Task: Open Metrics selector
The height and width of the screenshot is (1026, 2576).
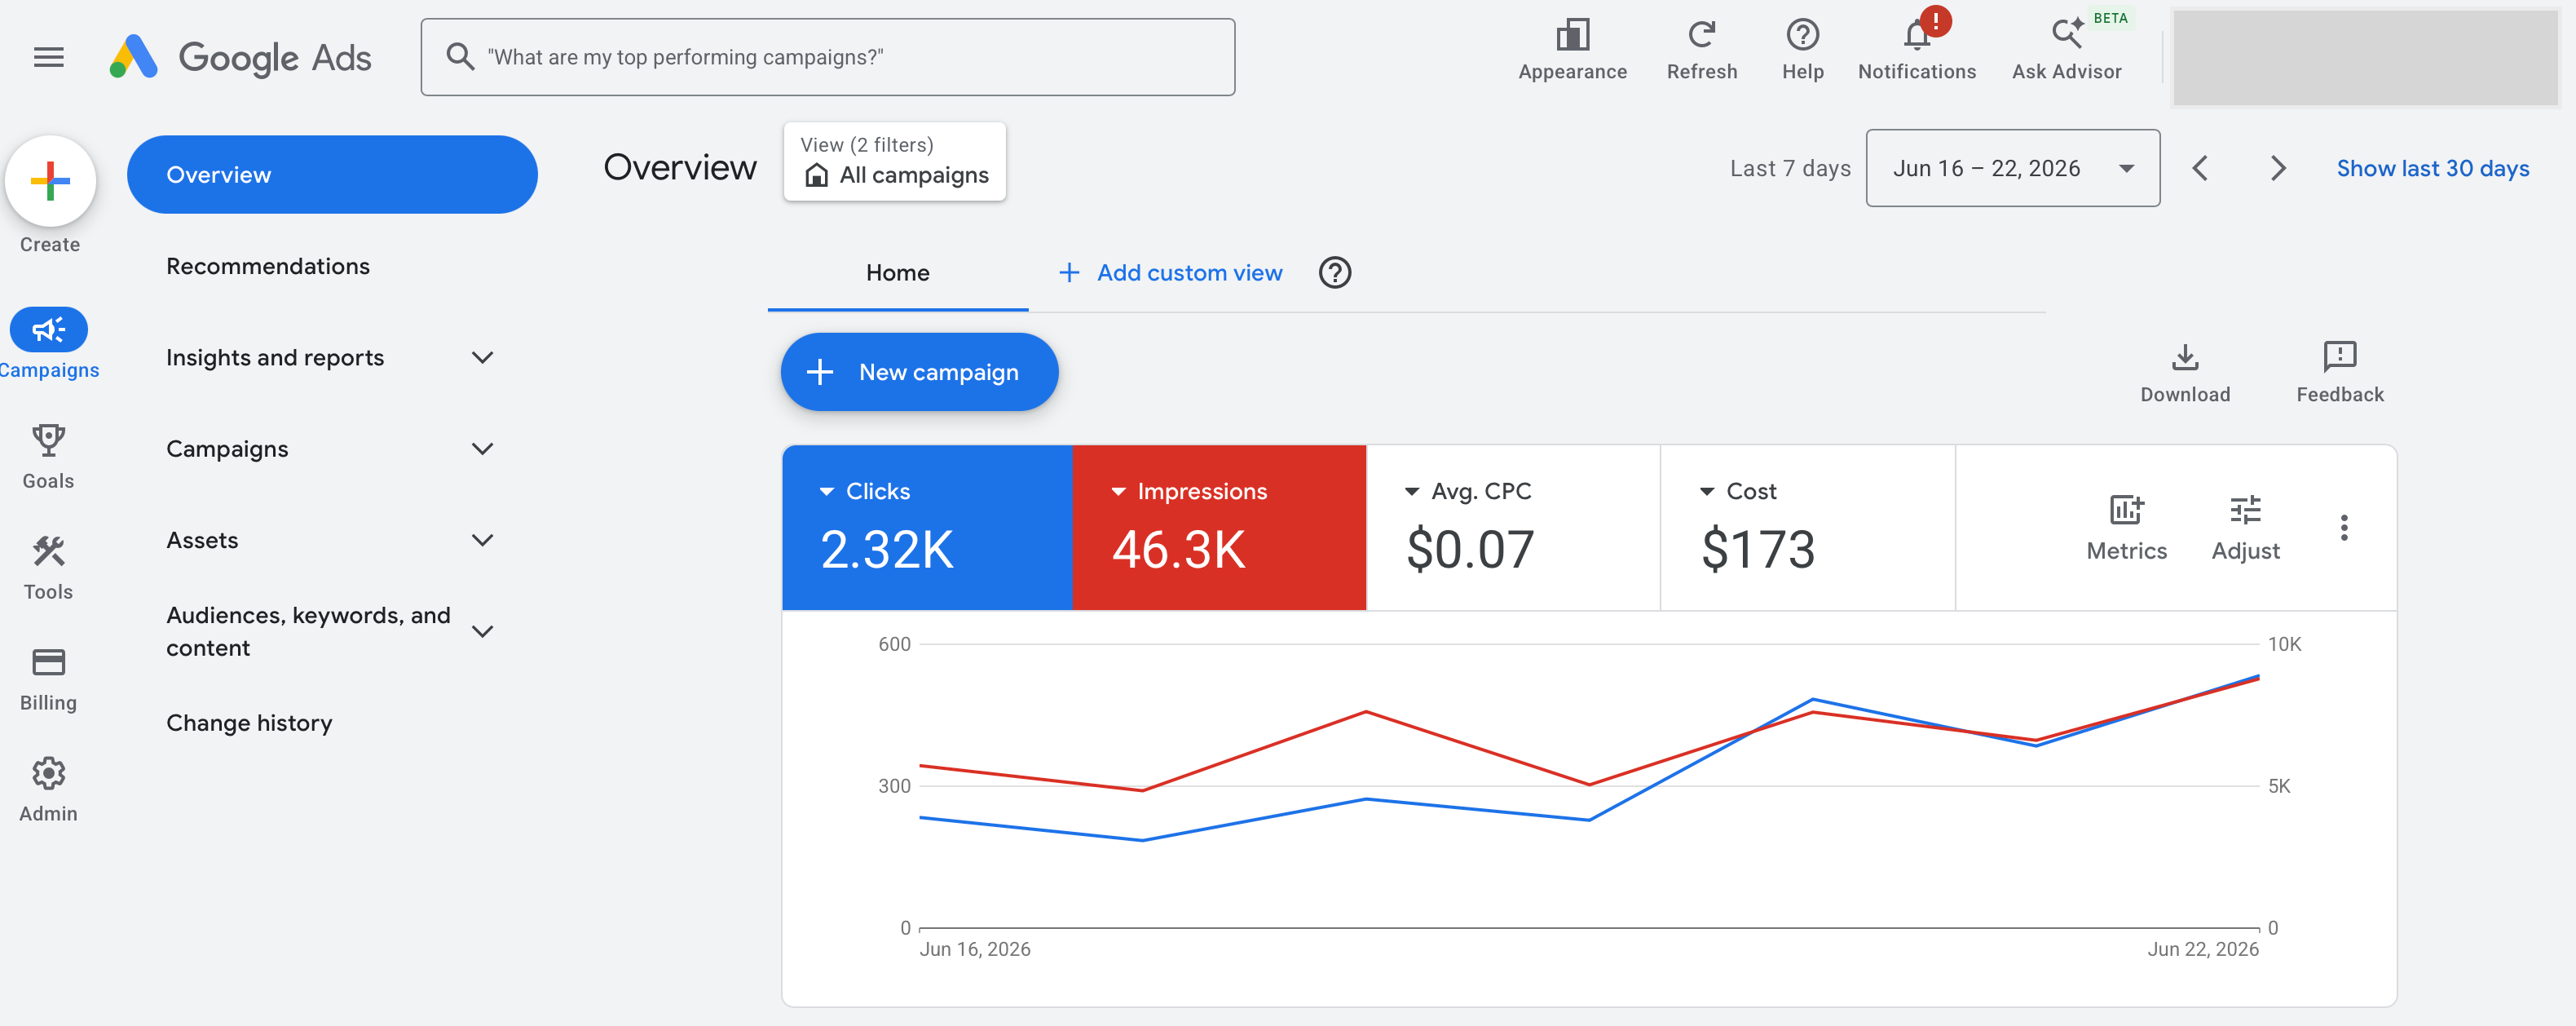Action: (x=2126, y=528)
